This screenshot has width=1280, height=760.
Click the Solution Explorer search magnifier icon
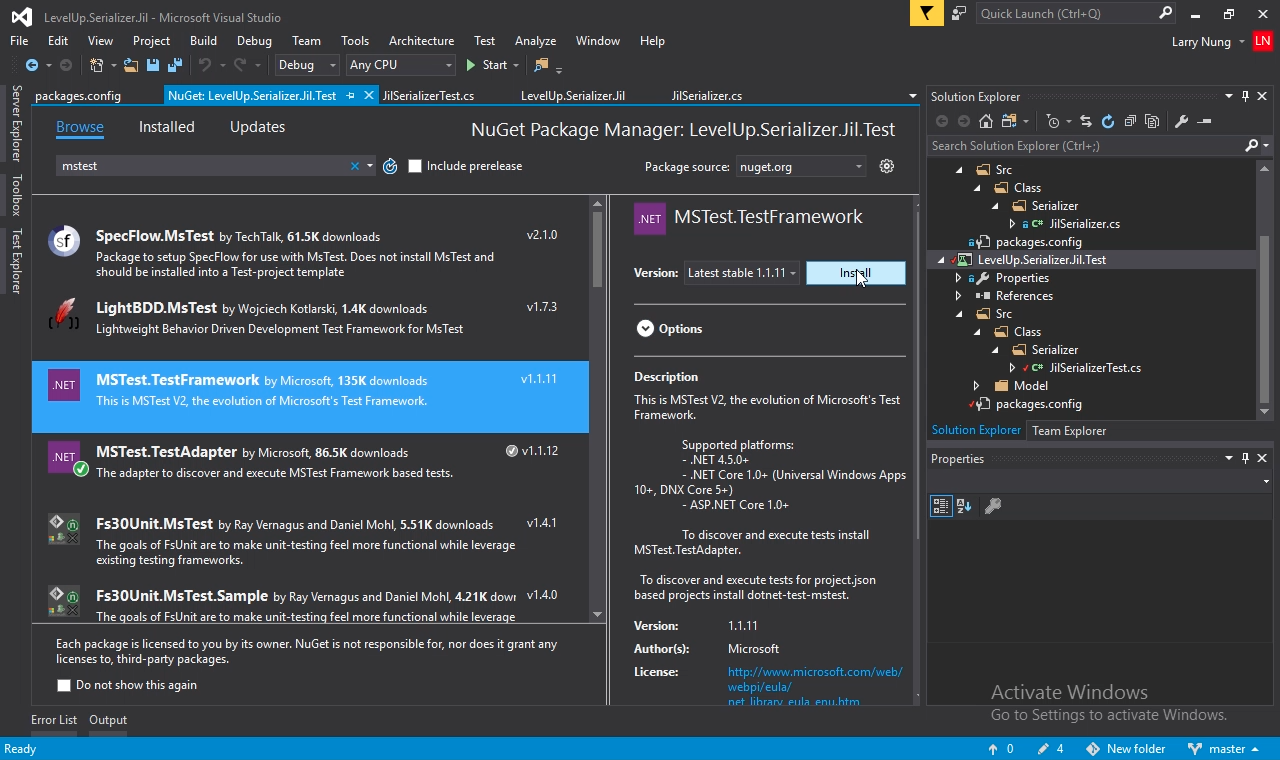1251,146
